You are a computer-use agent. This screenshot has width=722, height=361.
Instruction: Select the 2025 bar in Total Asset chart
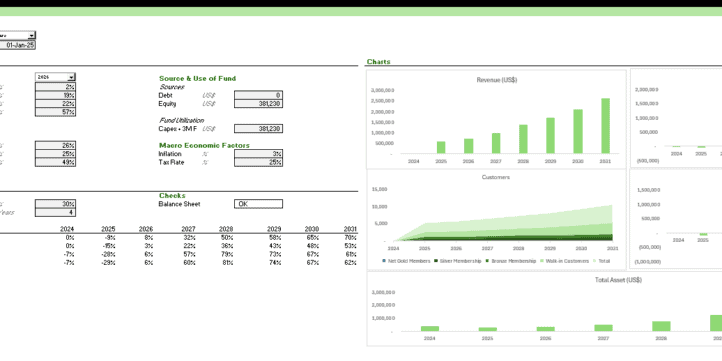488,329
